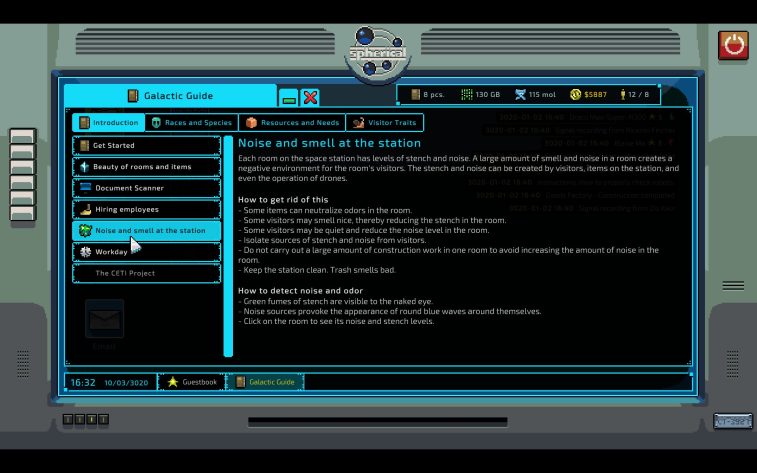
Task: Click the red power button
Action: pyautogui.click(x=733, y=45)
